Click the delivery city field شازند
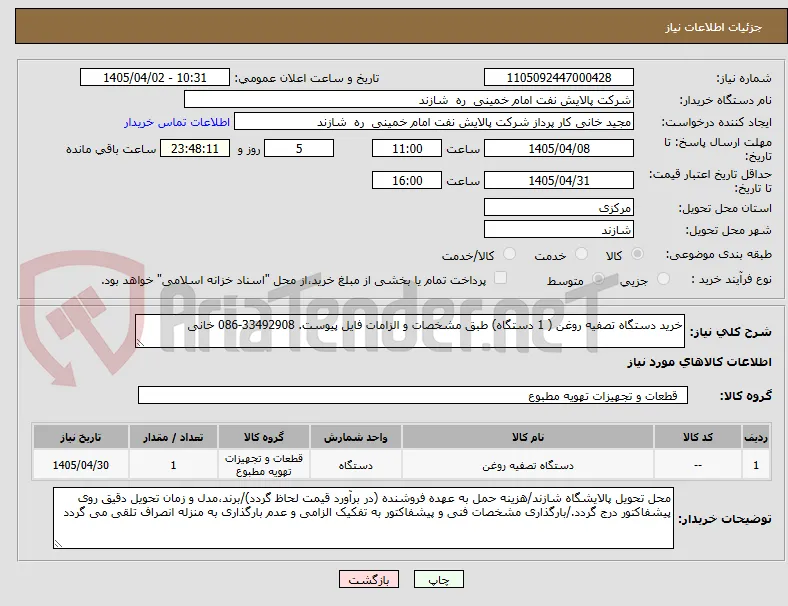788x606 pixels. tap(558, 229)
